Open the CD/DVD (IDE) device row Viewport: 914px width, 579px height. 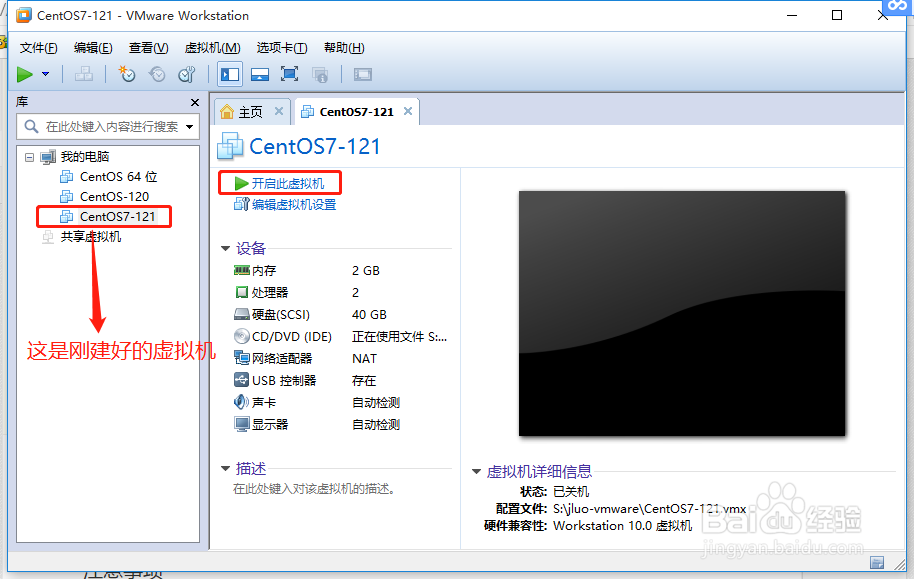tap(342, 336)
